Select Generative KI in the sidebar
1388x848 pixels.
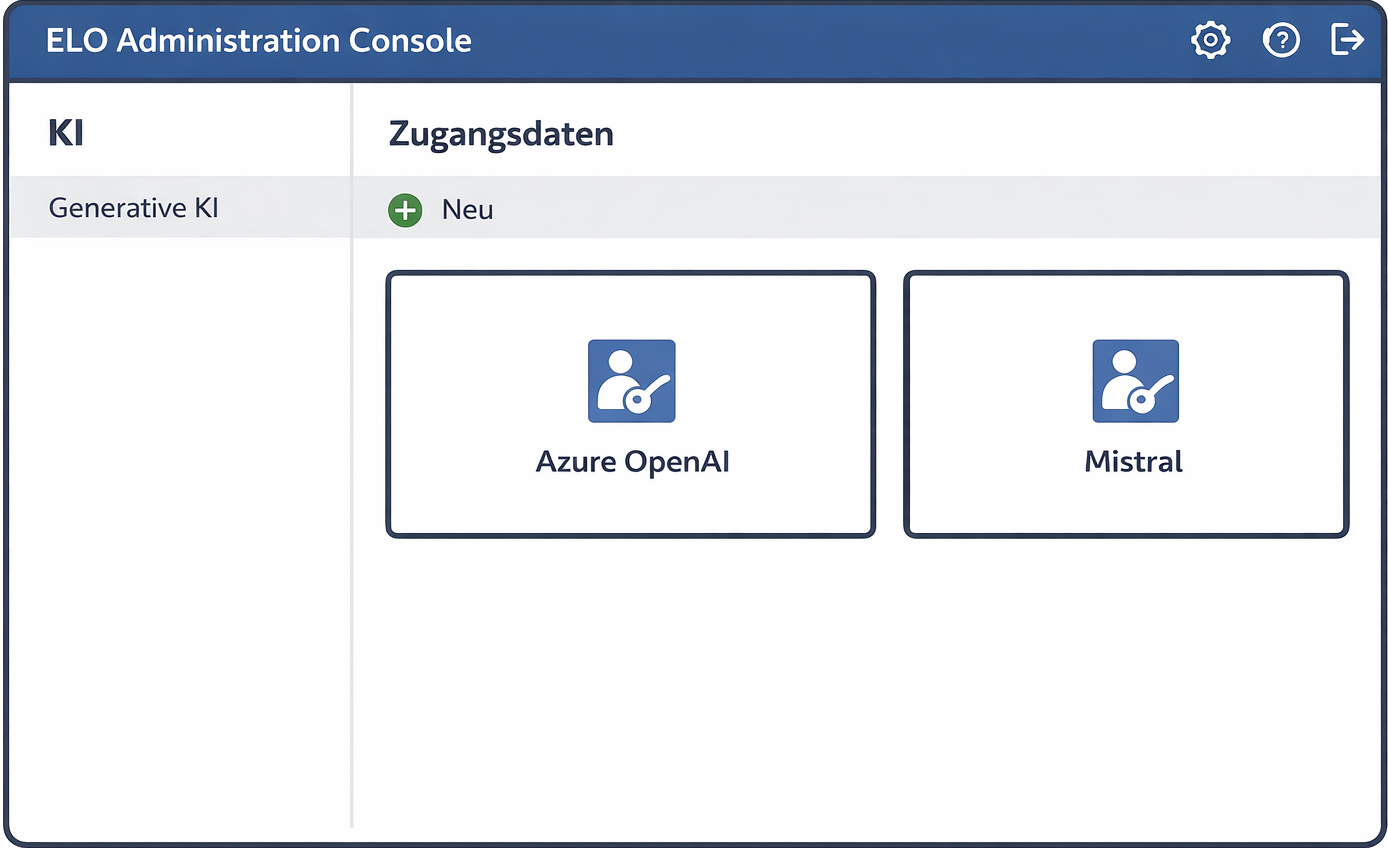133,207
